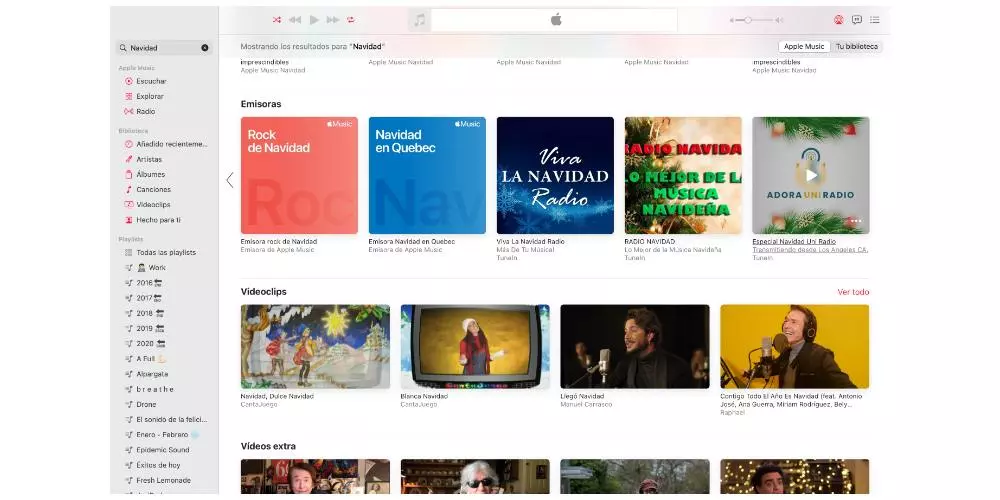Open Navidad, Dulce Navidad video thumbnail

(x=315, y=346)
